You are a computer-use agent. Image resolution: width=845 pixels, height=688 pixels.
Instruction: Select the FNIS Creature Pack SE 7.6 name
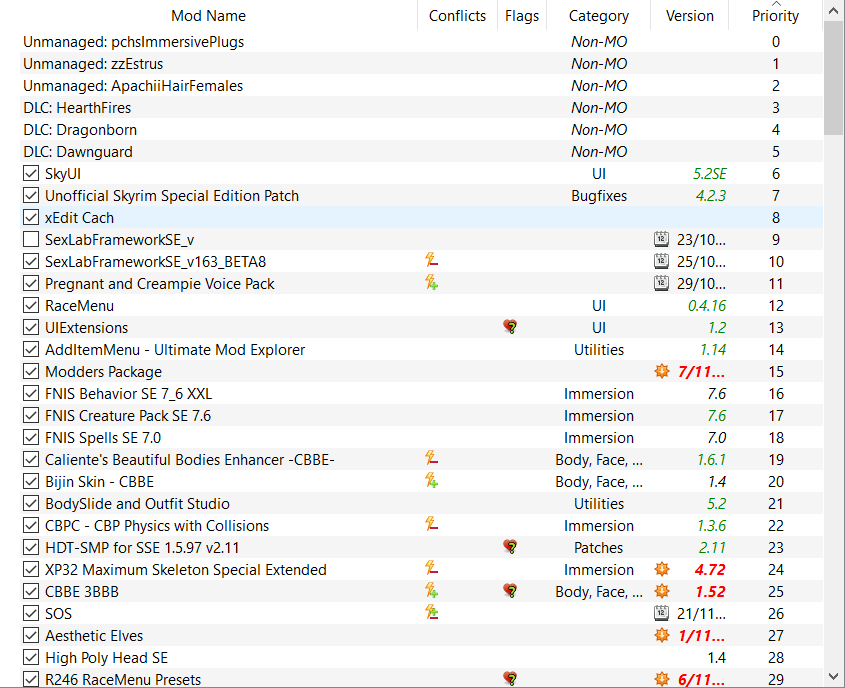point(128,416)
